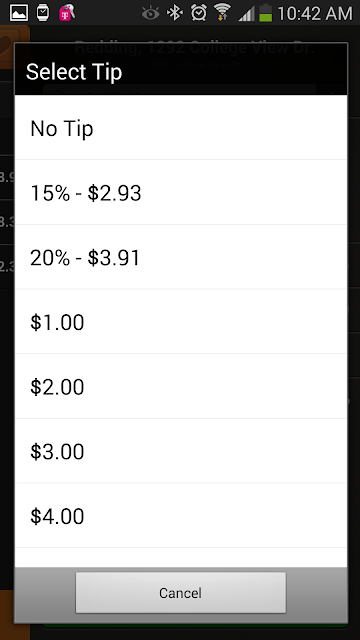Select the No Tip option
Screen dimensions: 360x640
[181, 128]
